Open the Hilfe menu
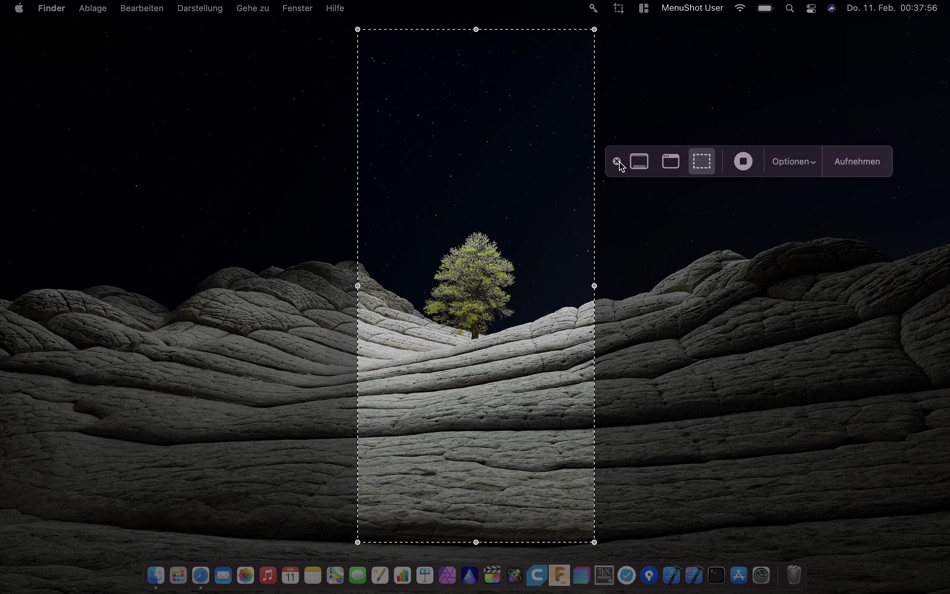The image size is (950, 594). click(x=335, y=8)
